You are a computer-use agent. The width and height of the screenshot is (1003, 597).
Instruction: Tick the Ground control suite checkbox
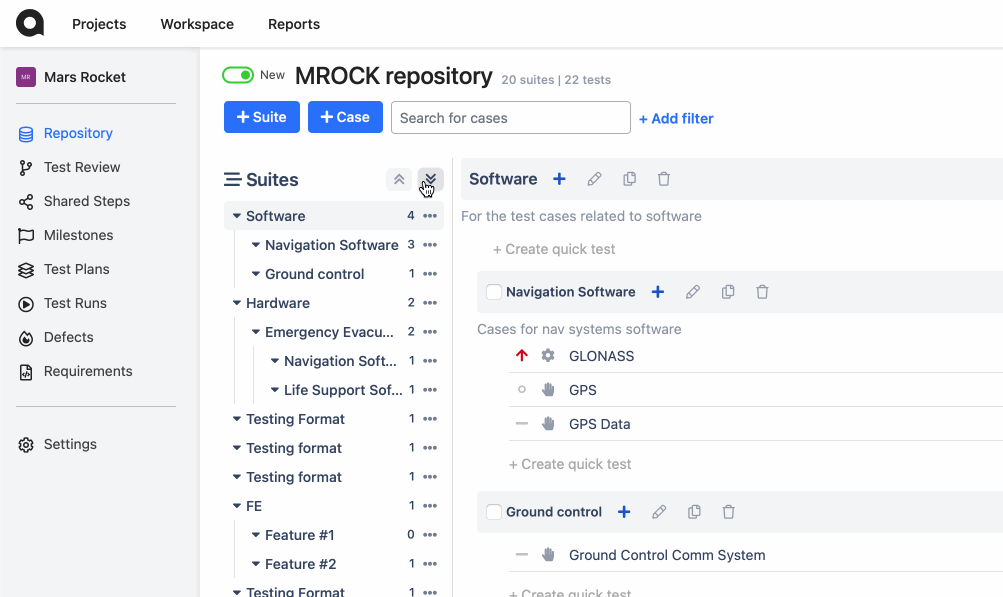click(x=494, y=512)
